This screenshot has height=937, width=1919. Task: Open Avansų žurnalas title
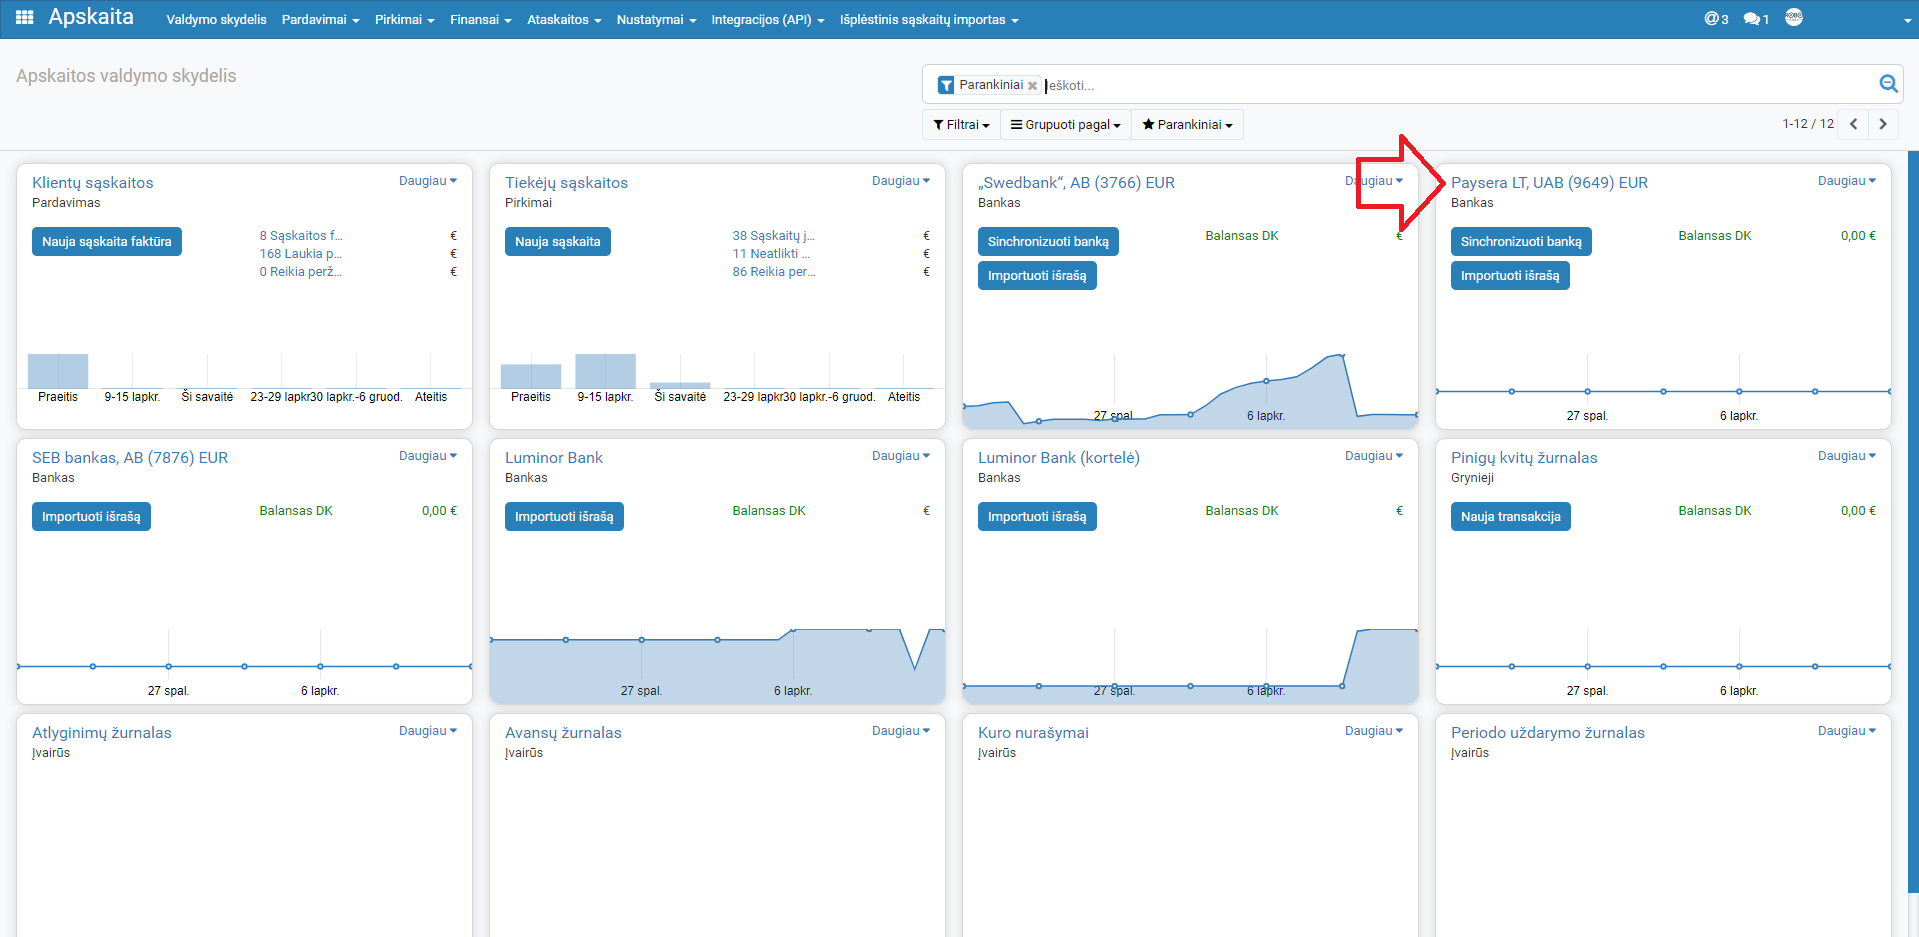click(x=563, y=733)
